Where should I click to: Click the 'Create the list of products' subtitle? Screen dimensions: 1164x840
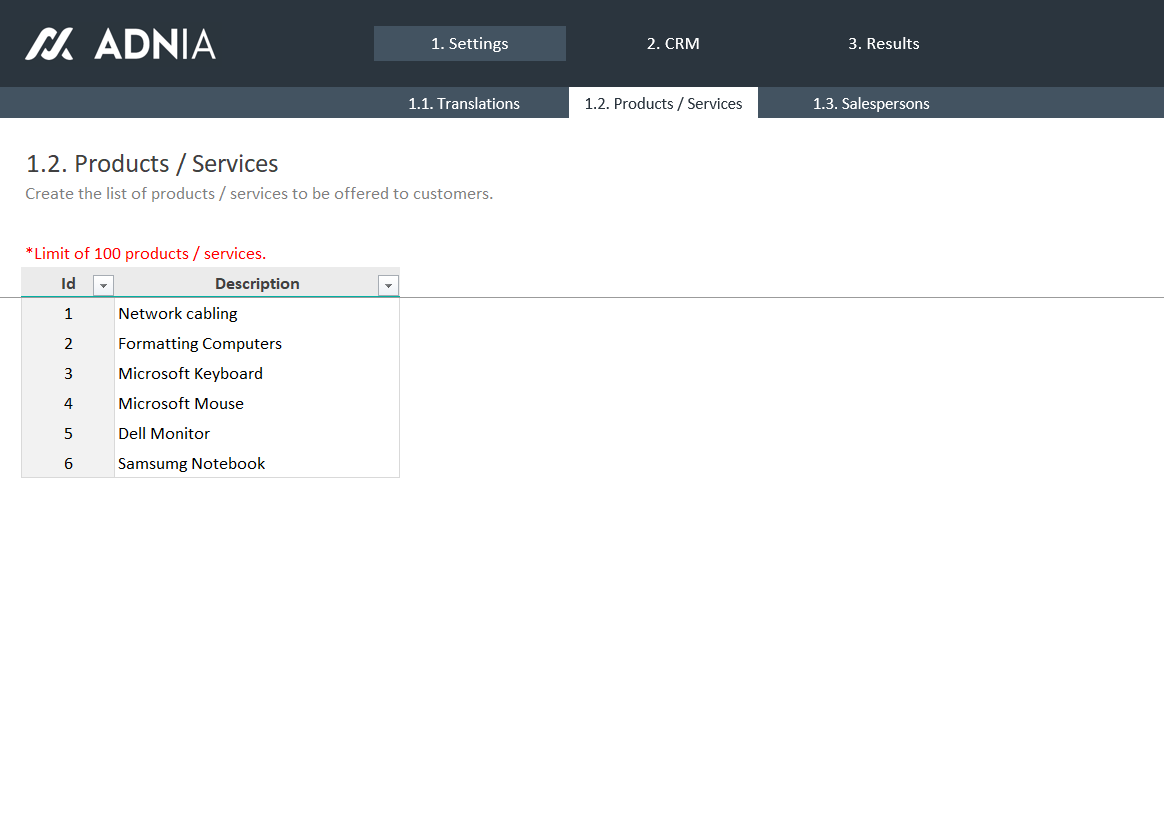259,194
